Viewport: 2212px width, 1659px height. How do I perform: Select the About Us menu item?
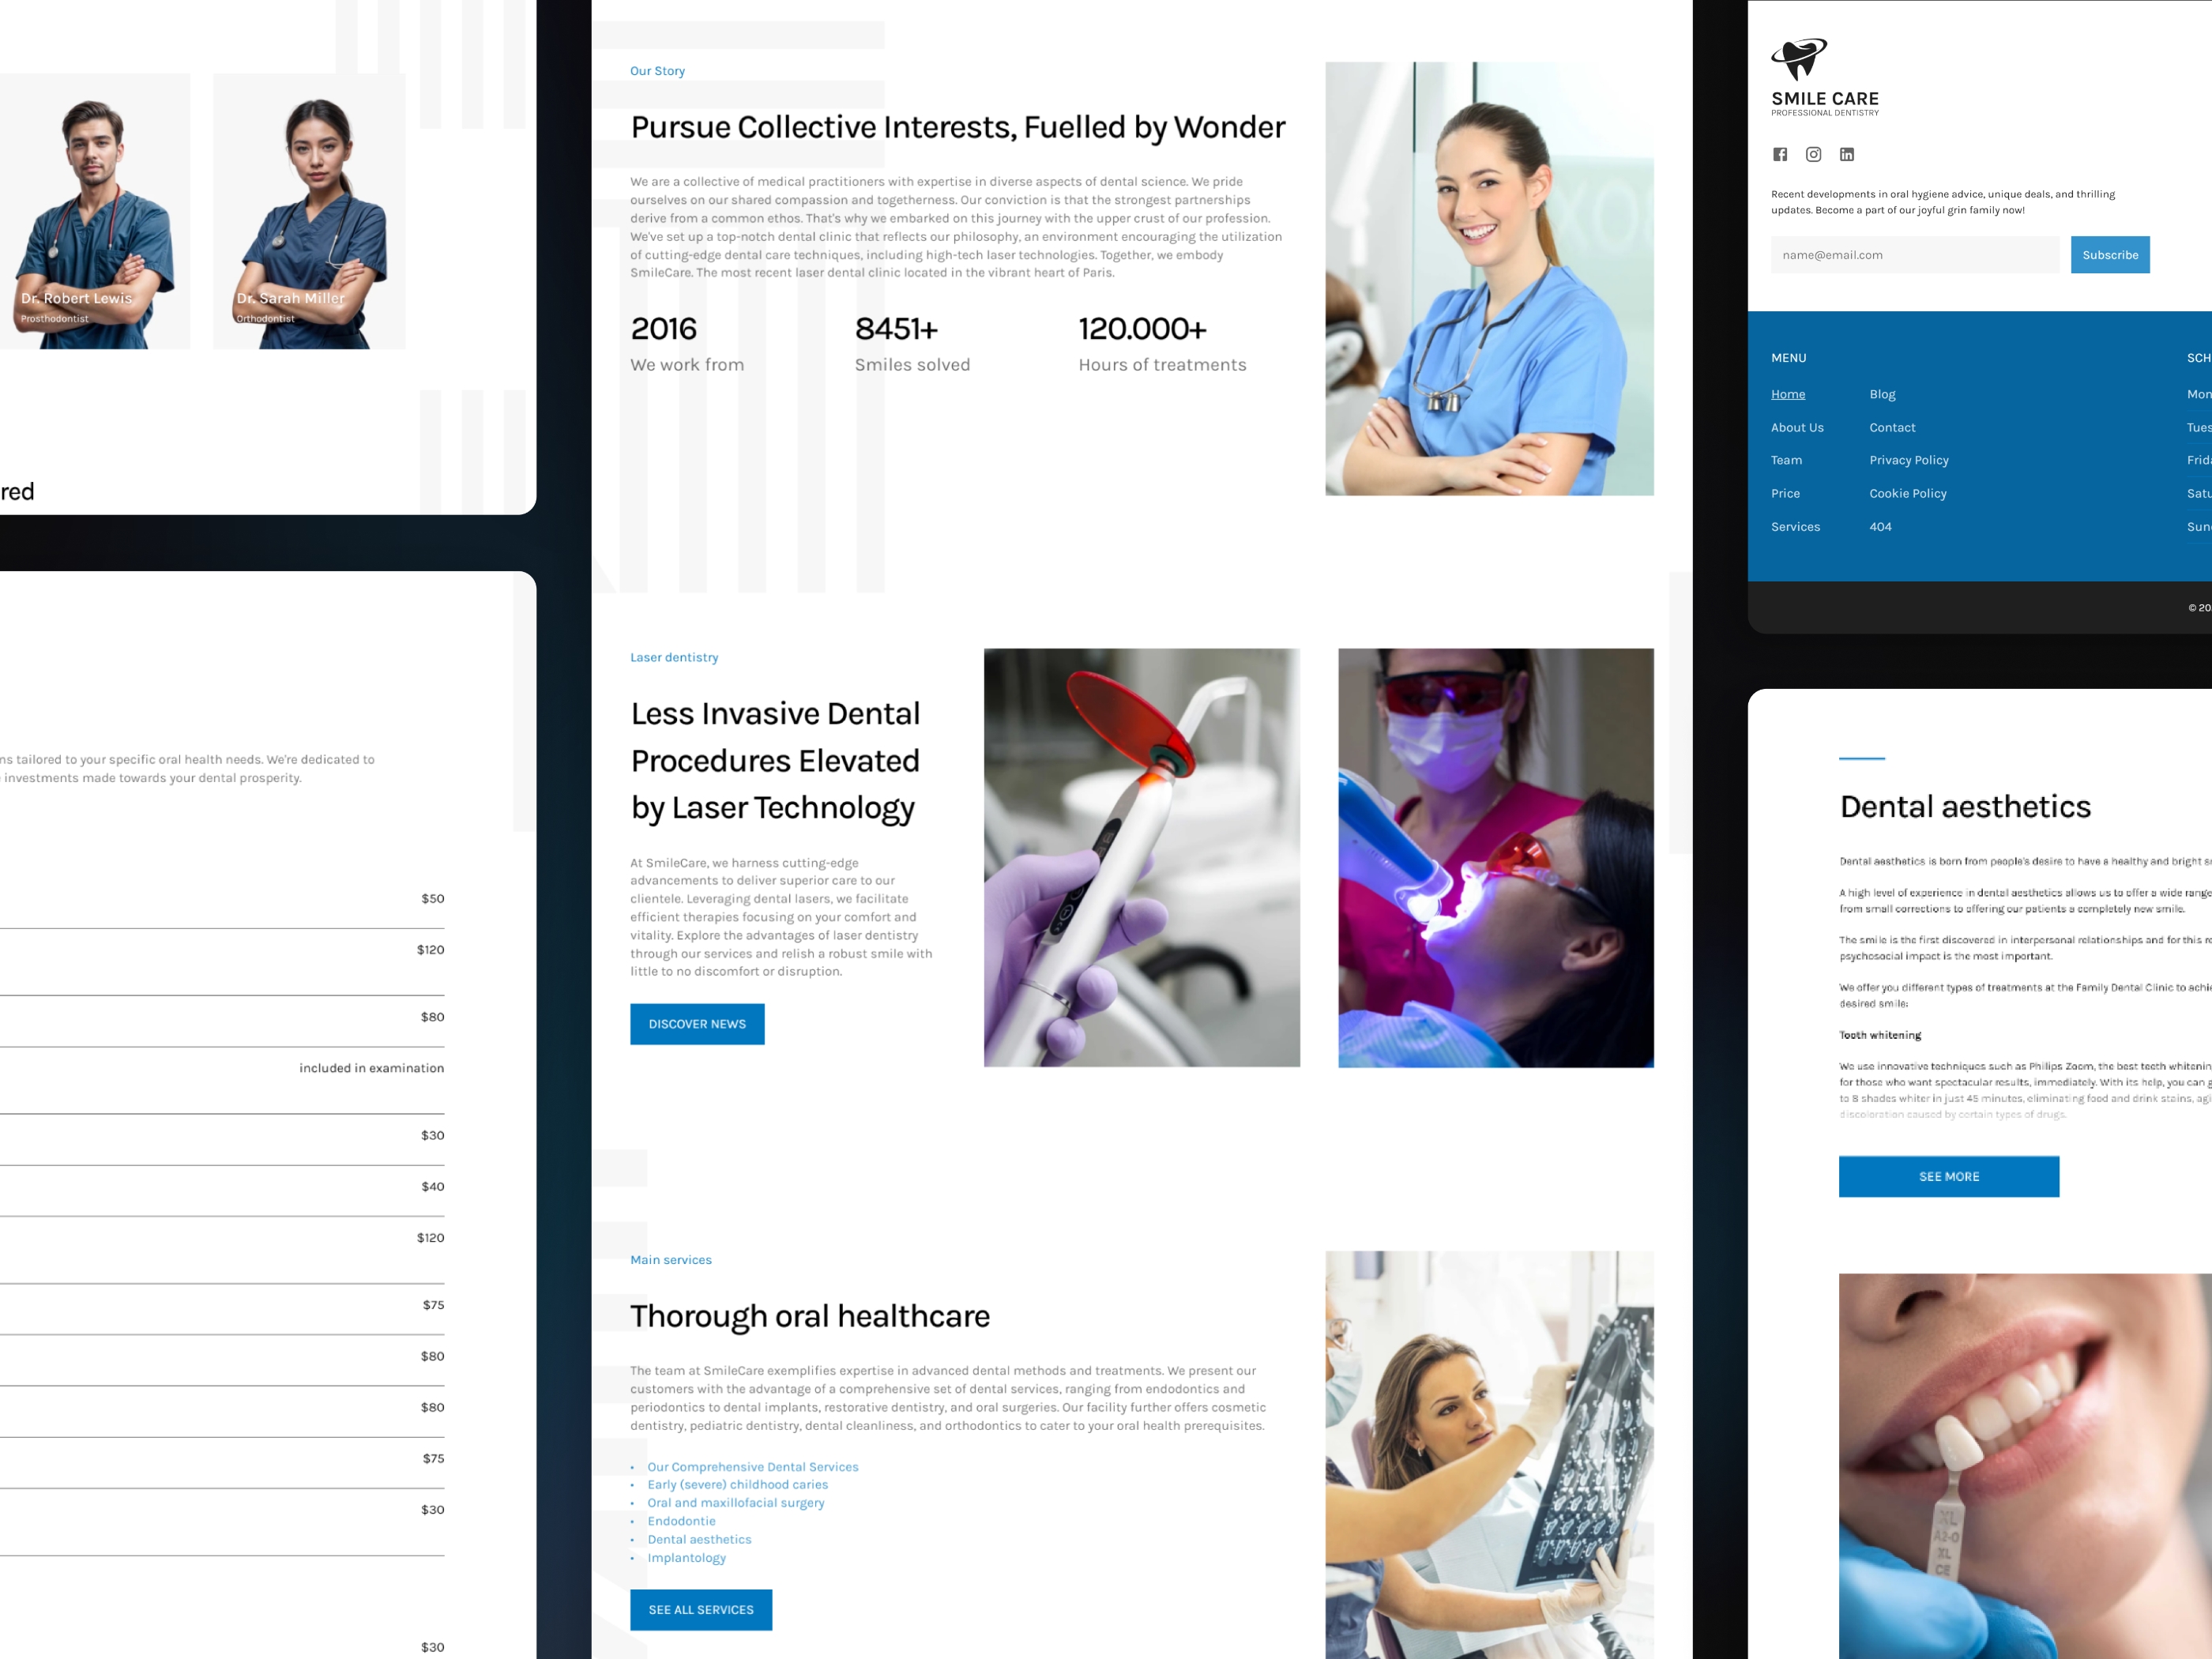click(1796, 427)
